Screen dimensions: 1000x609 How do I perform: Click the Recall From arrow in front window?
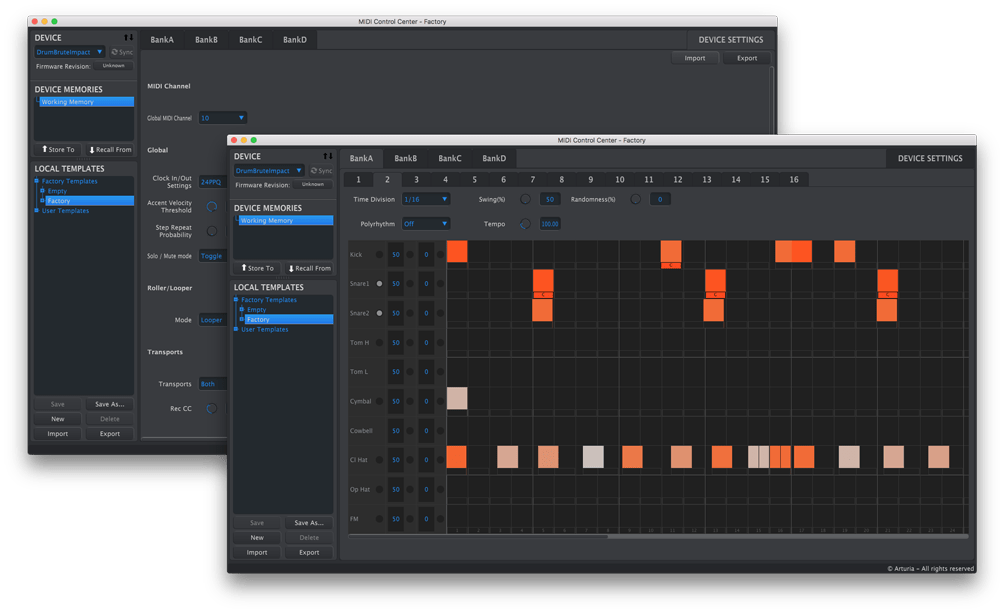(x=291, y=268)
